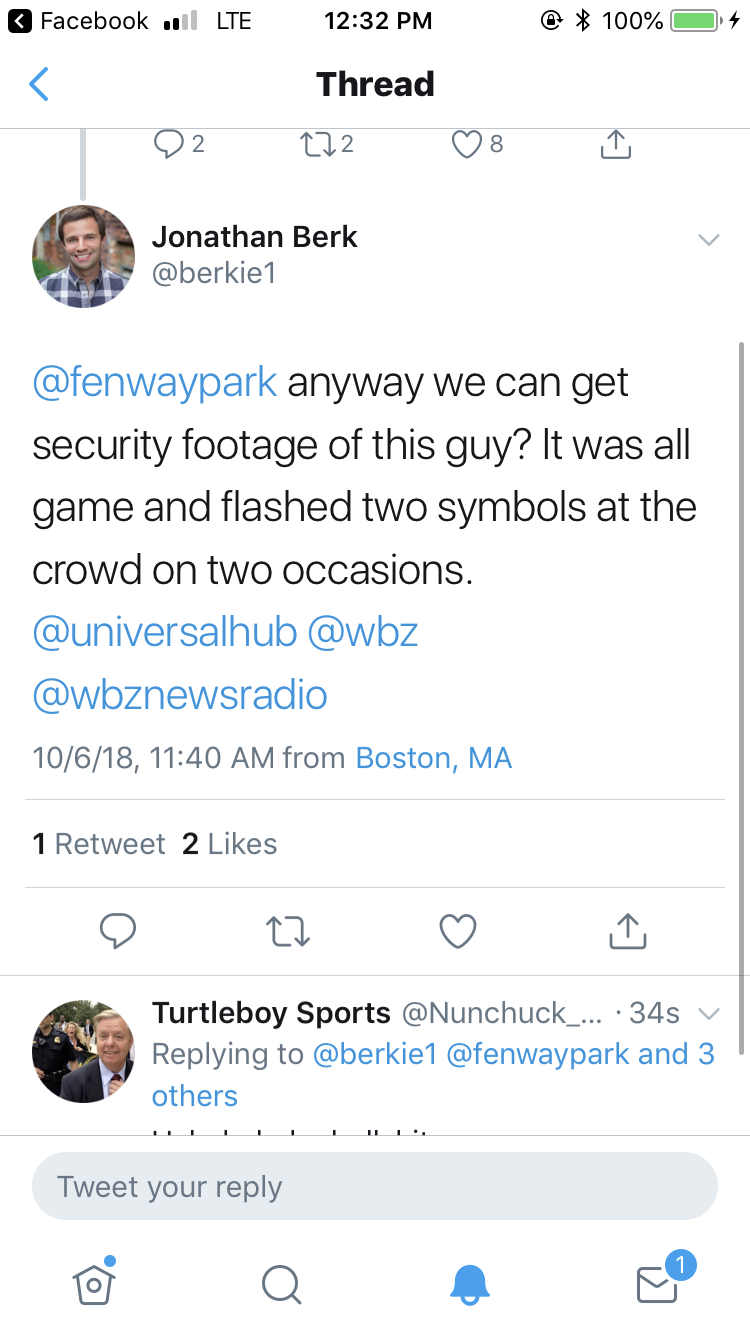Tap the Boston, MA location link

point(434,758)
